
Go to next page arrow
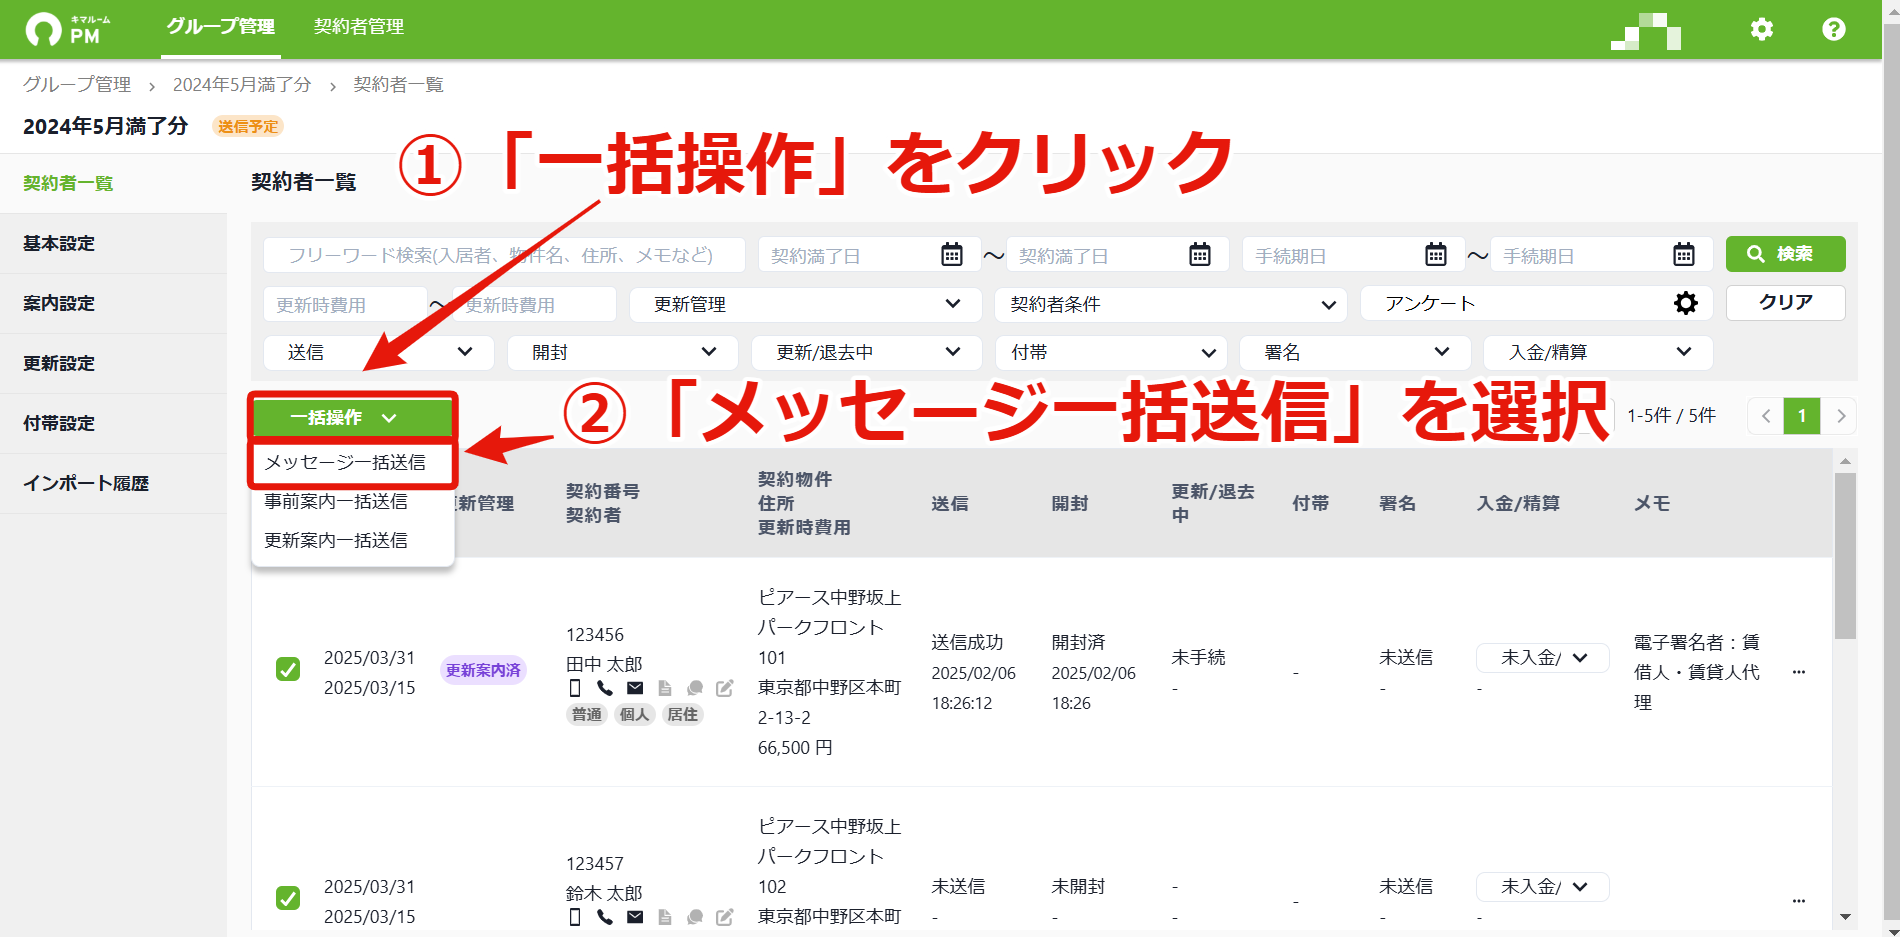[x=1840, y=416]
